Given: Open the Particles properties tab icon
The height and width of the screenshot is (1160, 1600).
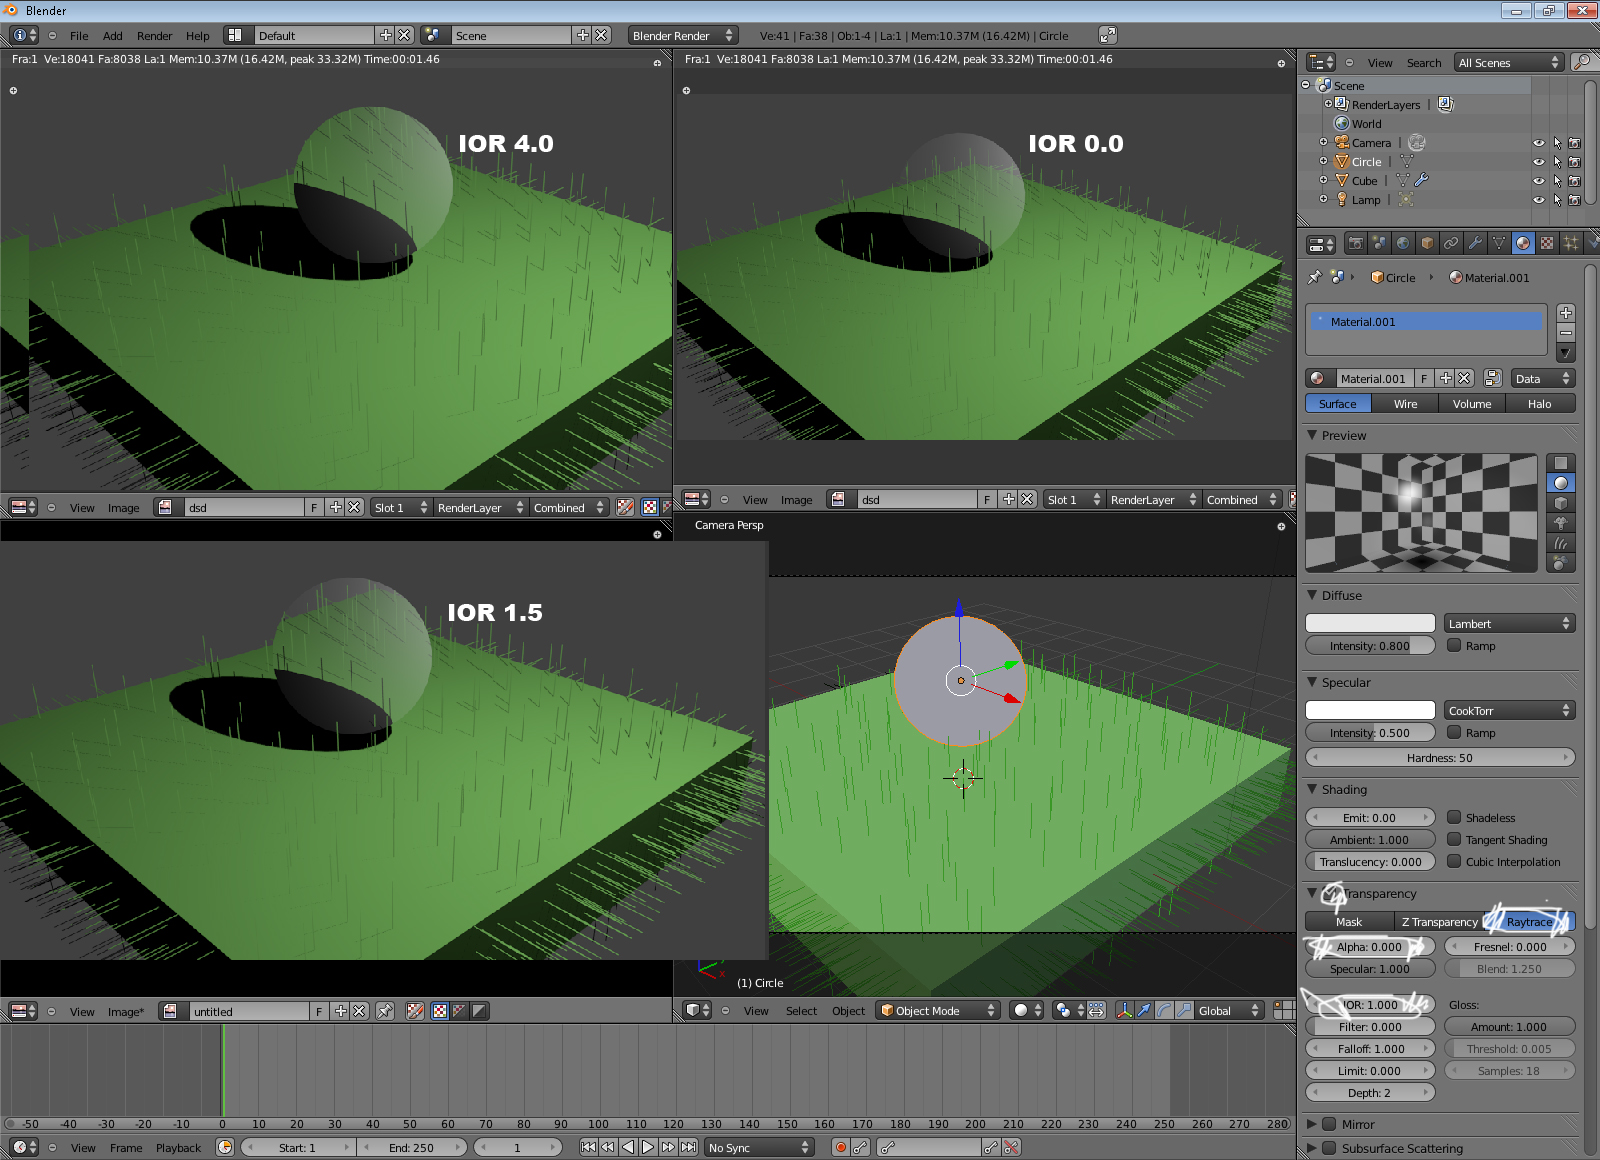Looking at the screenshot, I should [1571, 243].
